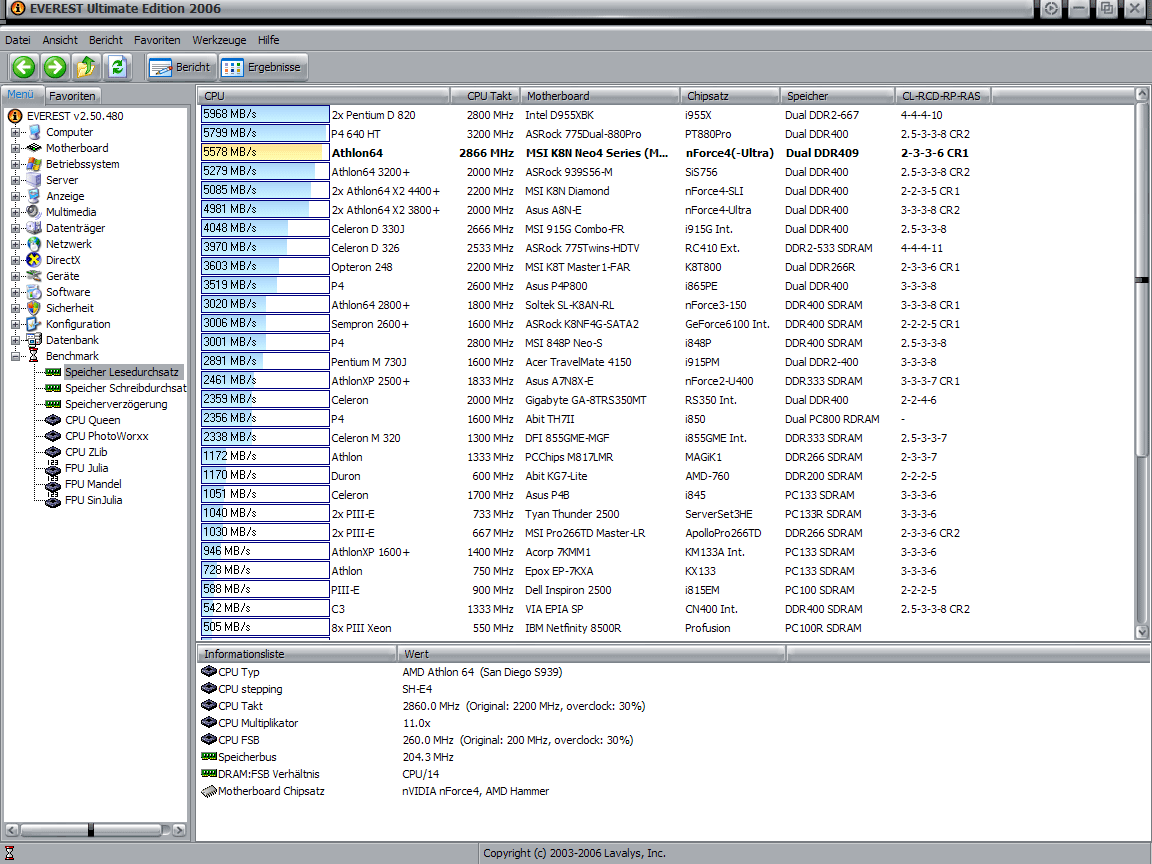Click the Software tree icon
This screenshot has height=864, width=1152.
tap(34, 292)
